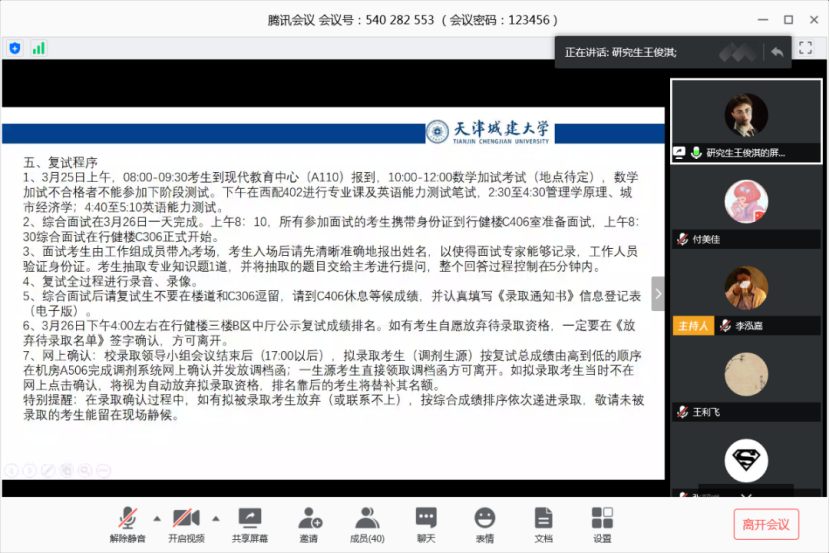The height and width of the screenshot is (553, 830).
Task: Click the reply arrow in the speaker banner
Action: click(777, 52)
